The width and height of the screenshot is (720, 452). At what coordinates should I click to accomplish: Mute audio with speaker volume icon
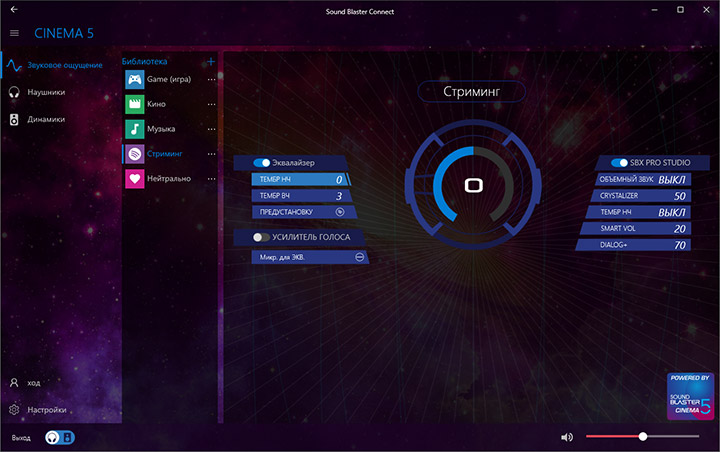coord(567,437)
